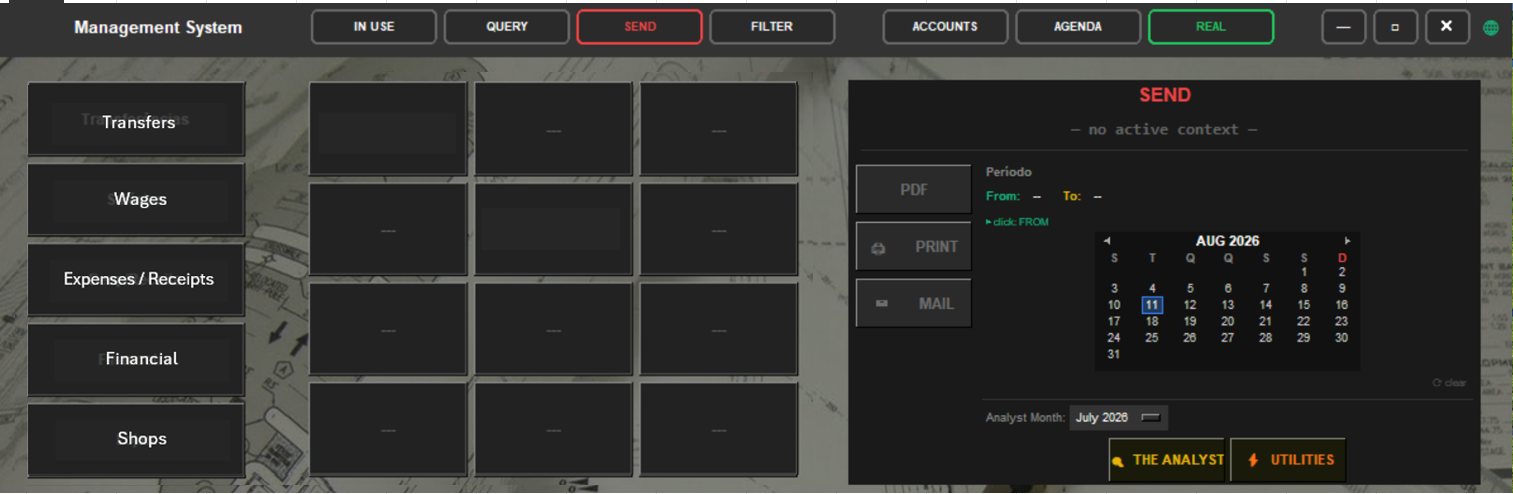The width and height of the screenshot is (1513, 494).
Task: Select day 17 in the calendar
Action: click(1114, 322)
